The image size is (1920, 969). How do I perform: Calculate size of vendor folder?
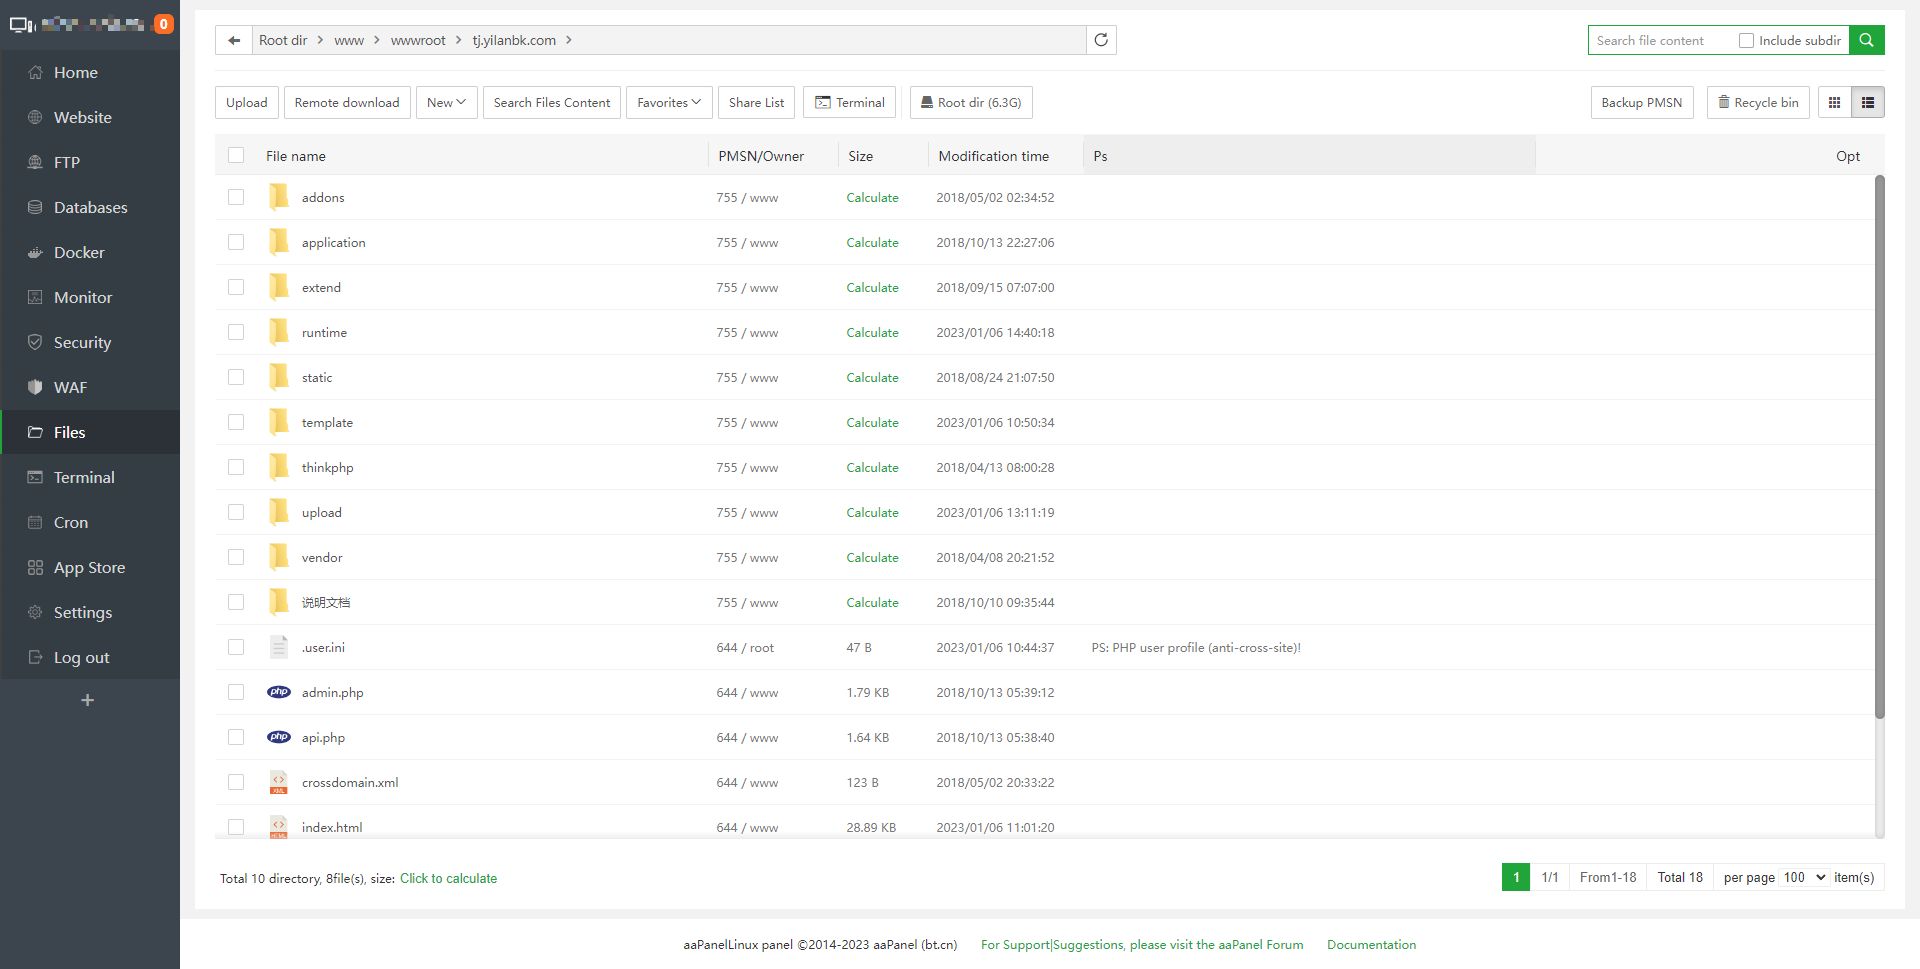[x=872, y=557]
